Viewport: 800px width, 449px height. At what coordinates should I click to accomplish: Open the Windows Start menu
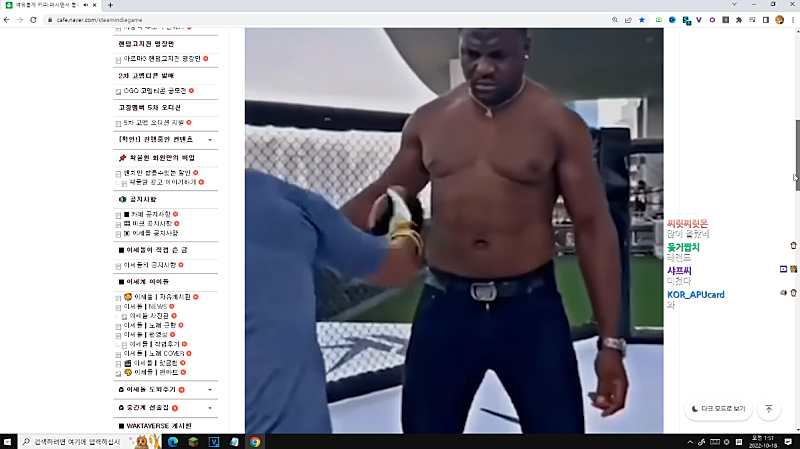(x=8, y=442)
